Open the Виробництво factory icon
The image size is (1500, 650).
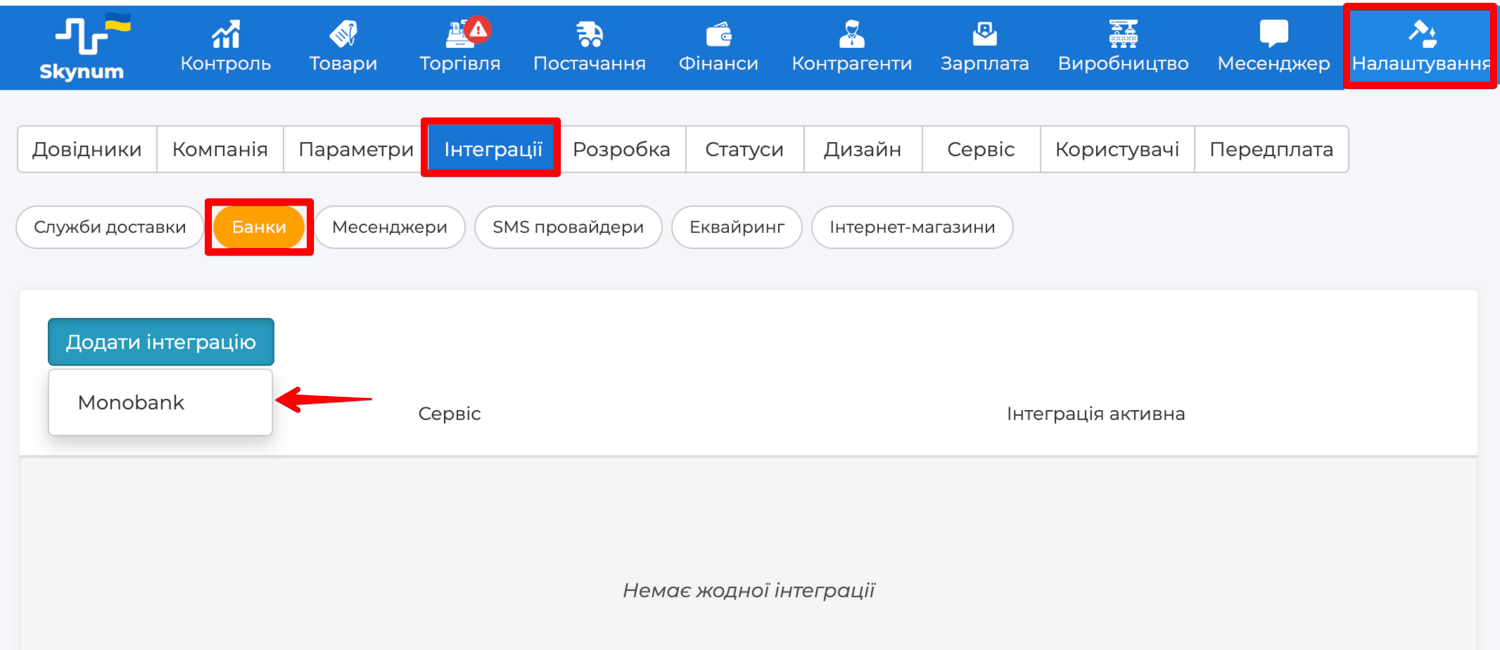1123,34
